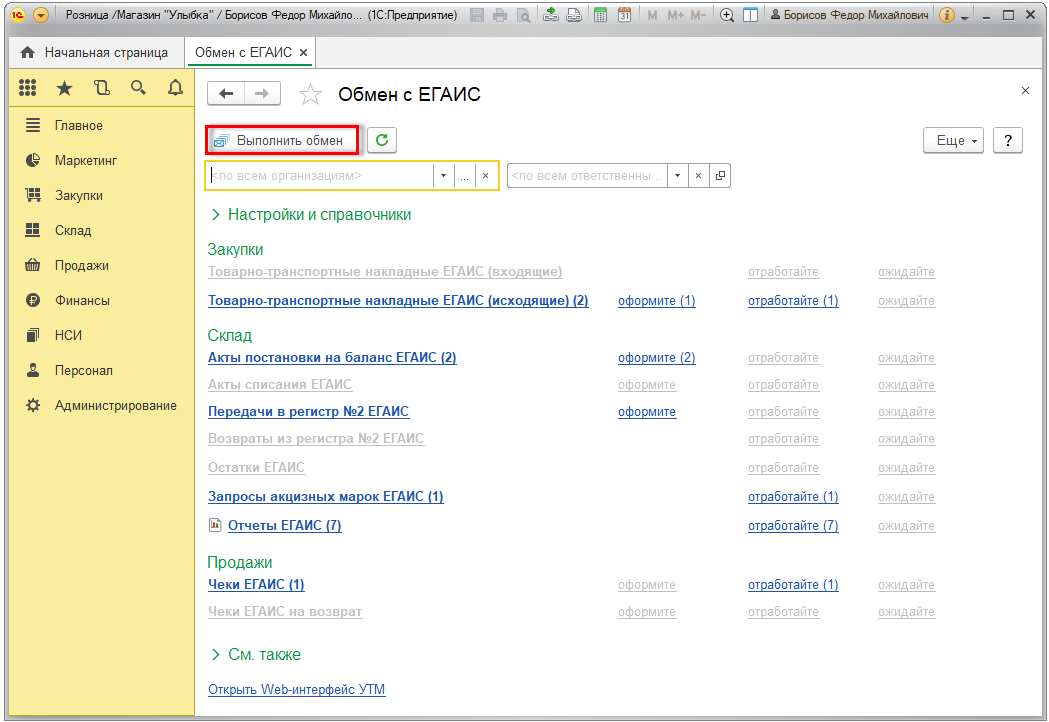Open Товарно-транспортные накладные ЕГАИС (входящие) link
Screen dimensions: 1049x722
[x=385, y=272]
